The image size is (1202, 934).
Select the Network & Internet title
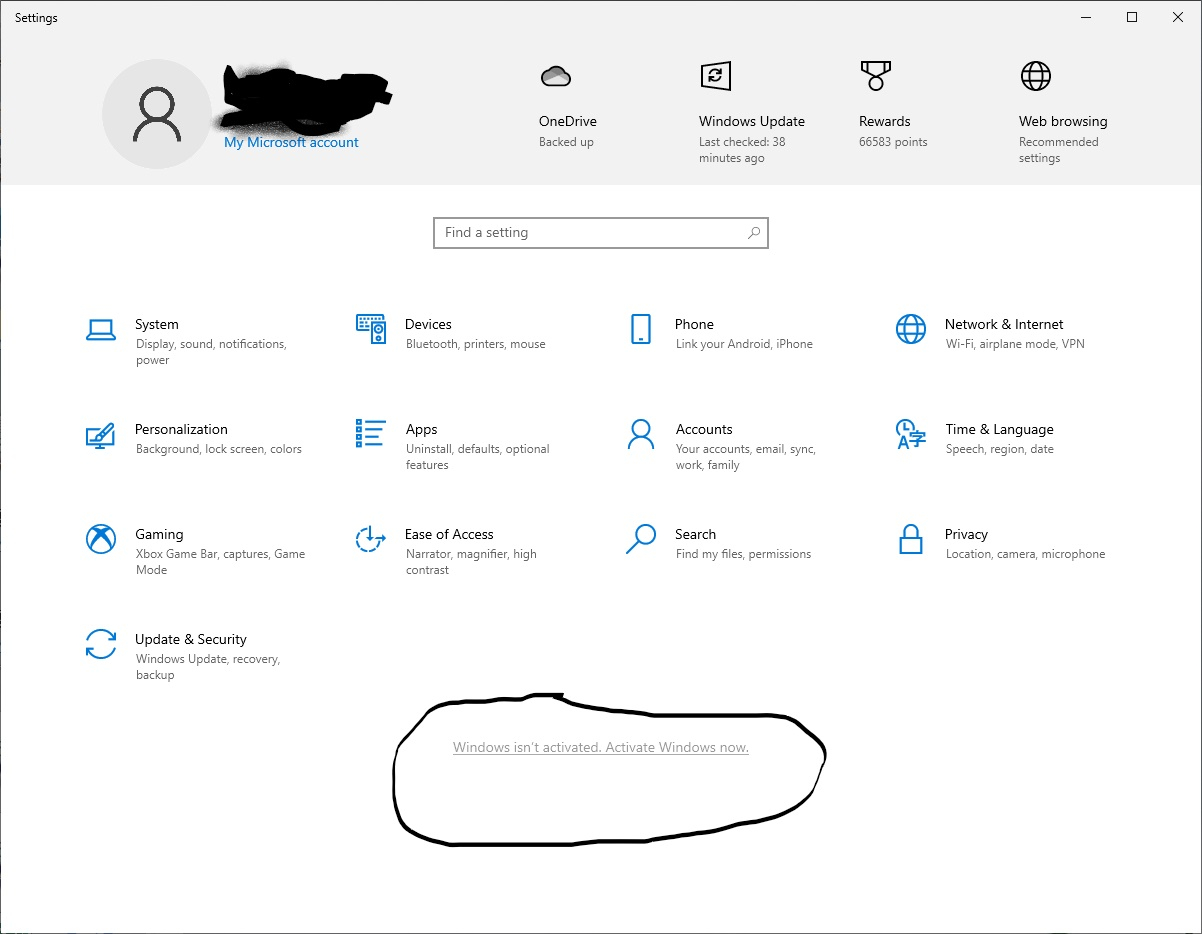click(1004, 324)
